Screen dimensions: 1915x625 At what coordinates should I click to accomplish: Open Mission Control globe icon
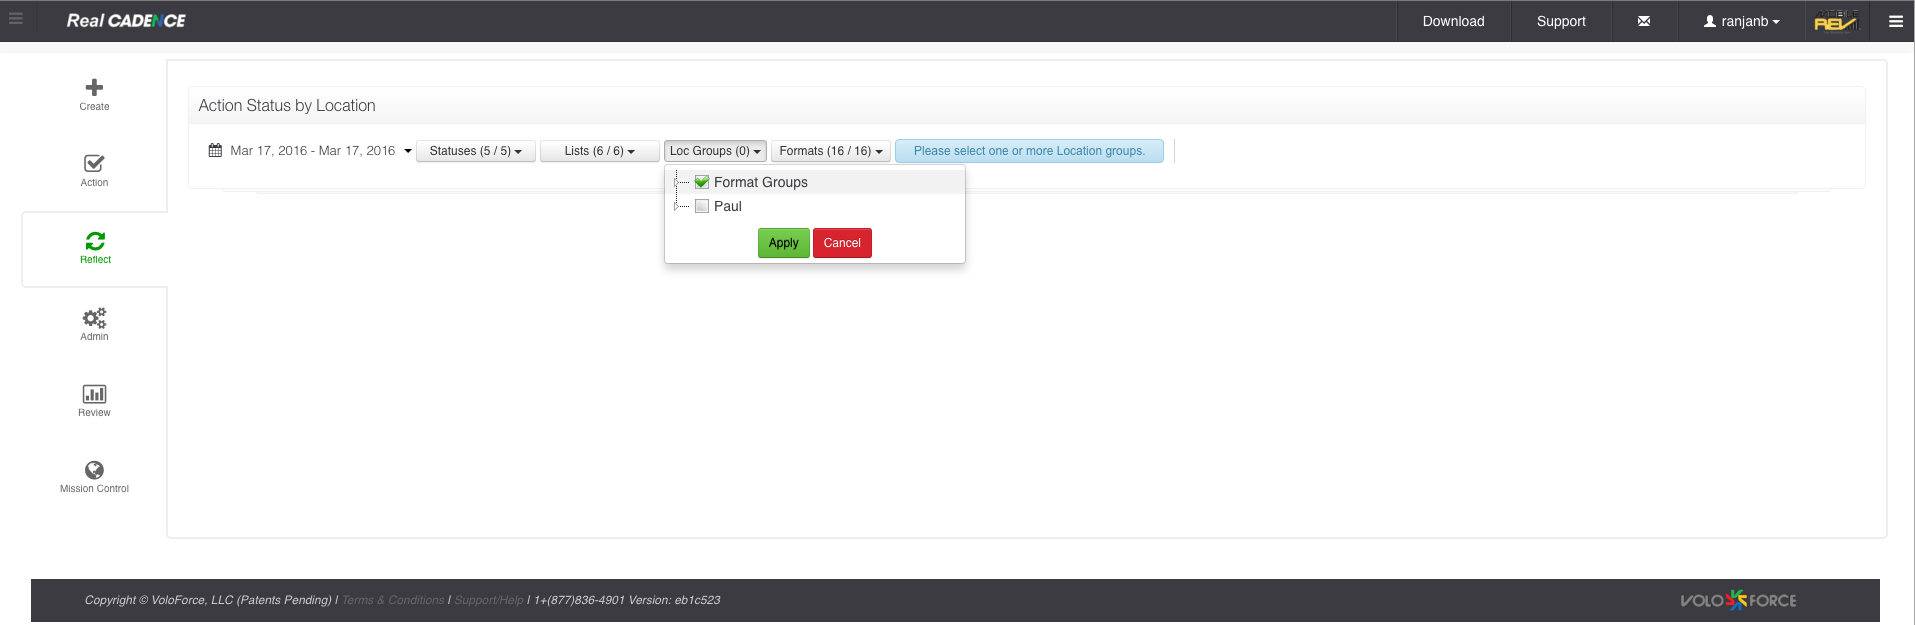(94, 470)
